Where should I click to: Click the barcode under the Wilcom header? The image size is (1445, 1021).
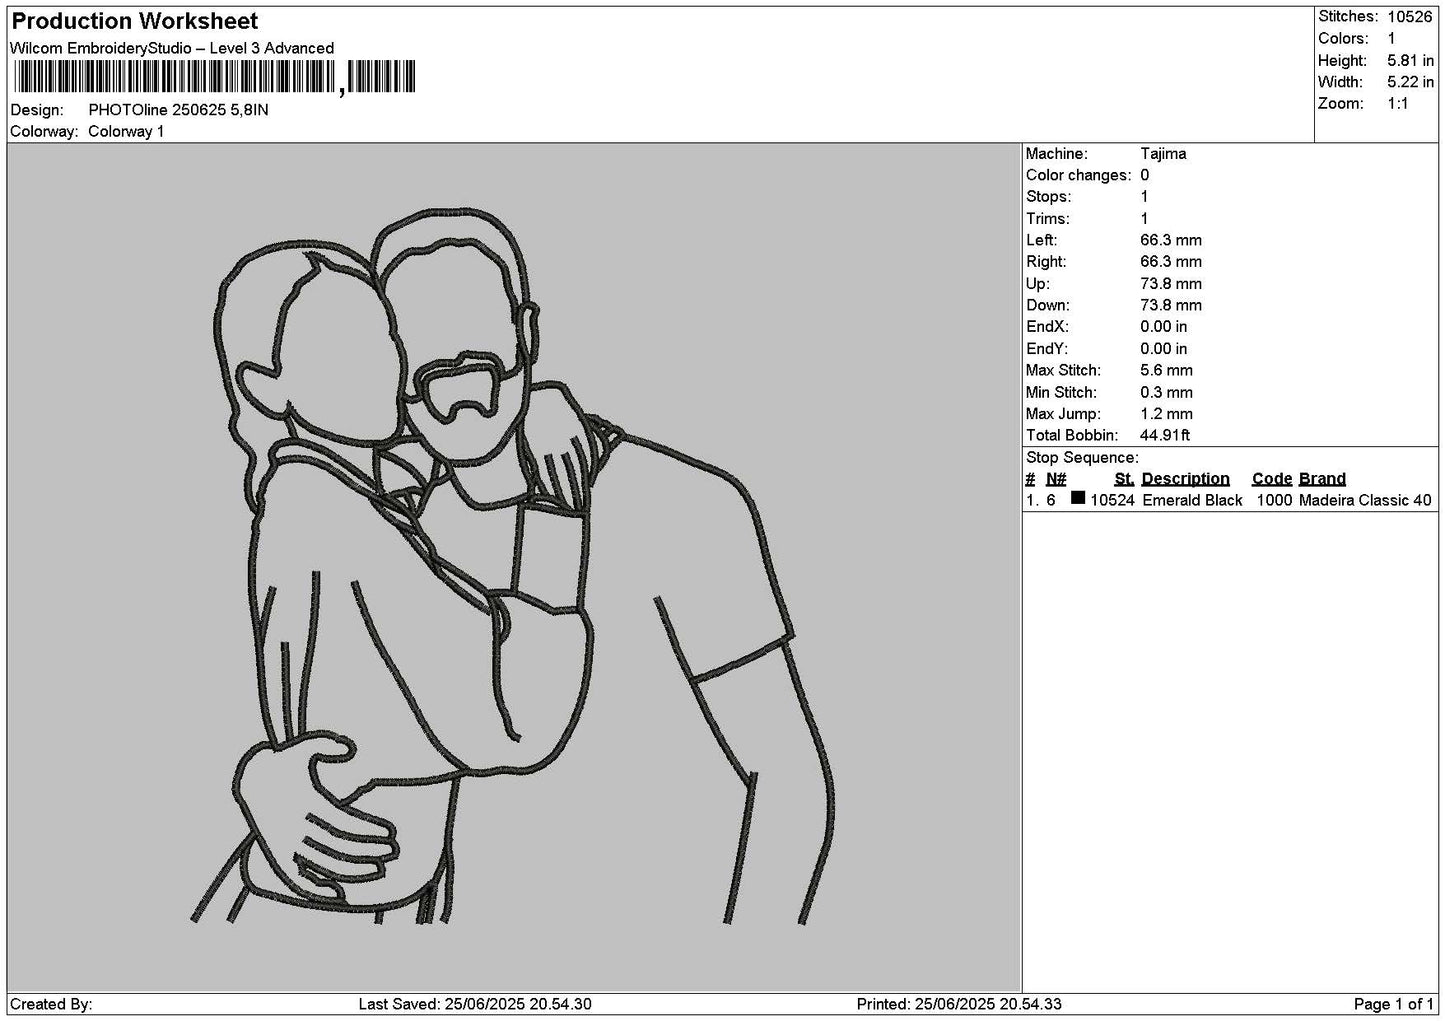[213, 77]
